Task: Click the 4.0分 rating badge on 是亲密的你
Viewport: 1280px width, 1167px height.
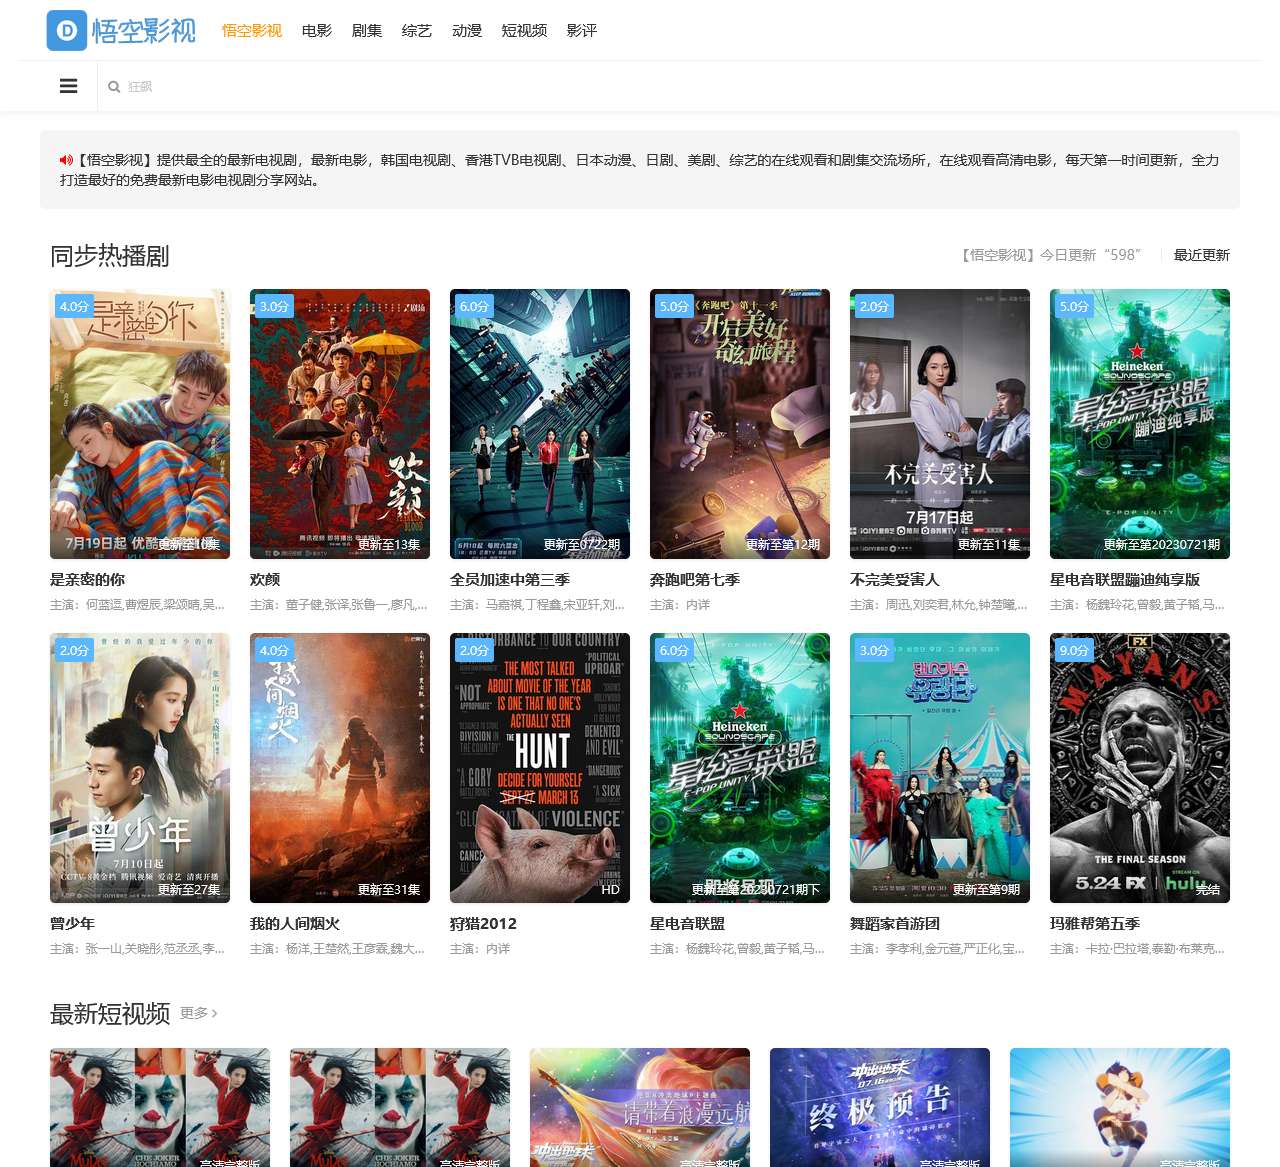Action: [x=73, y=306]
